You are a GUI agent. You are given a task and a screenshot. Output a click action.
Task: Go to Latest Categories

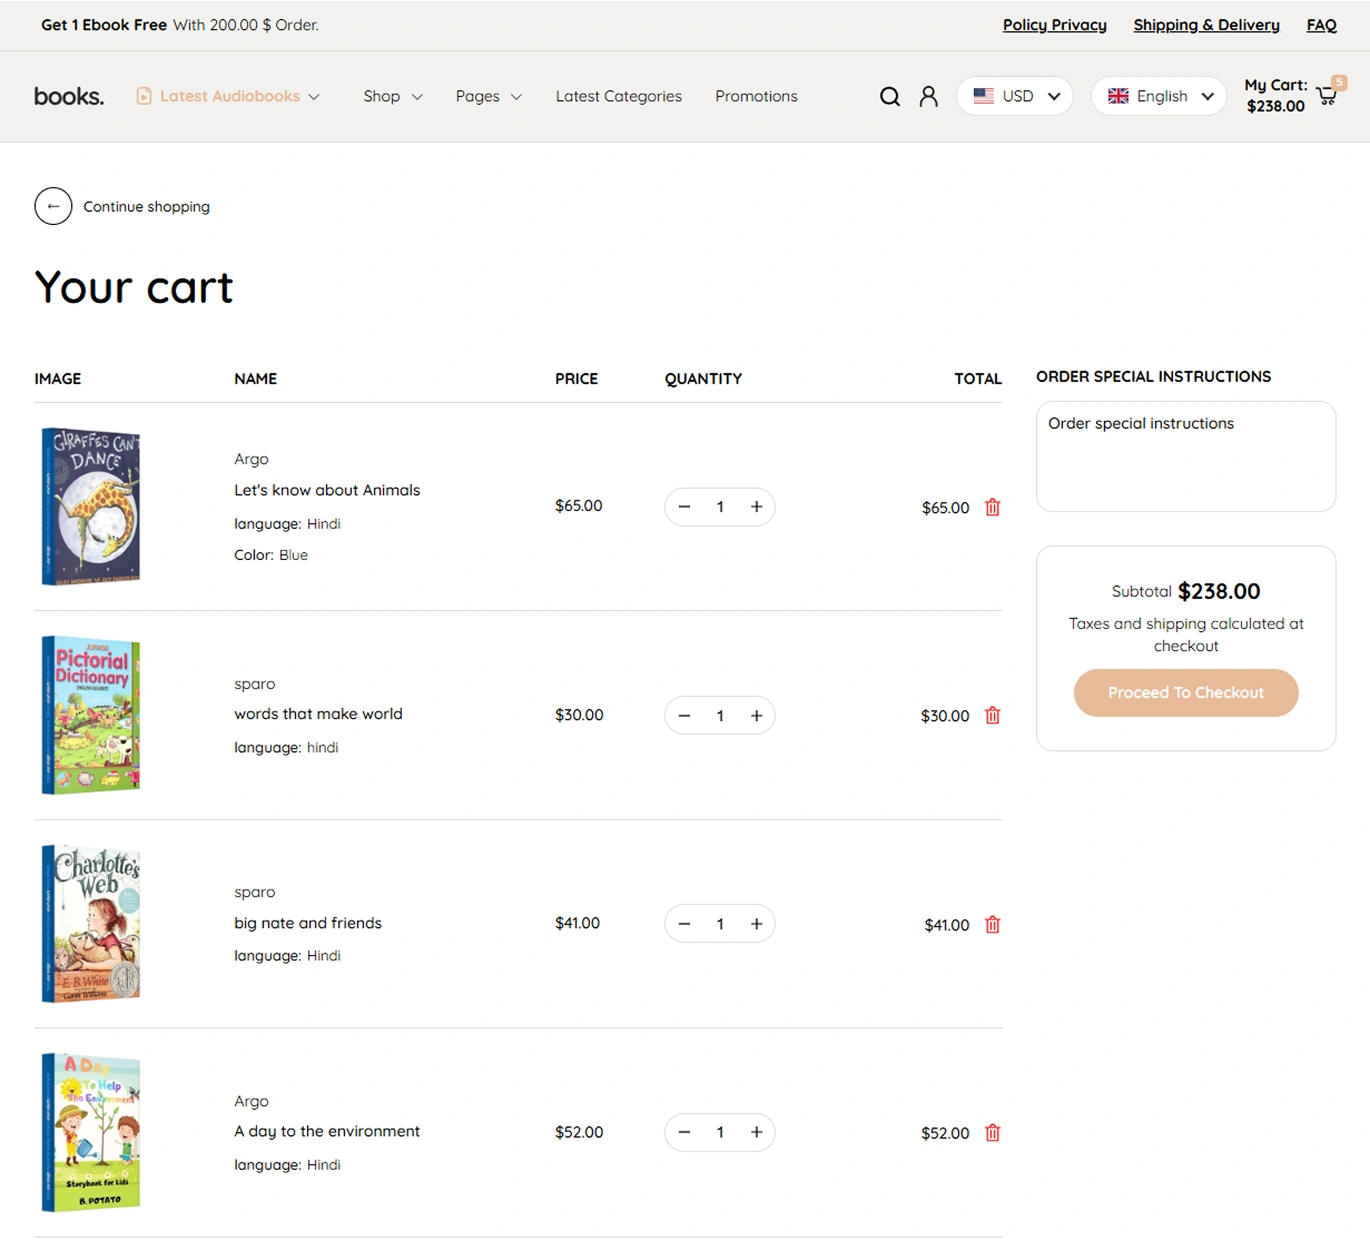tap(618, 96)
